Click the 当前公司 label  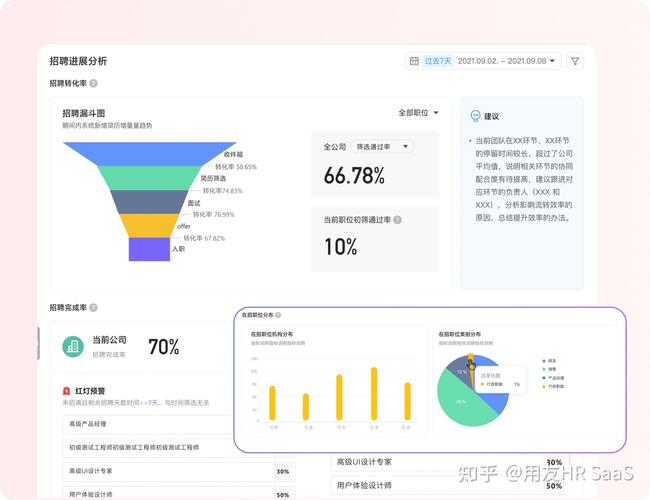[x=109, y=340]
